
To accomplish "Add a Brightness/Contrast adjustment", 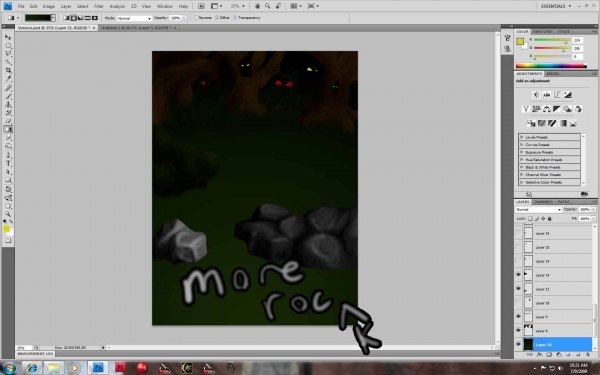I will click(536, 95).
